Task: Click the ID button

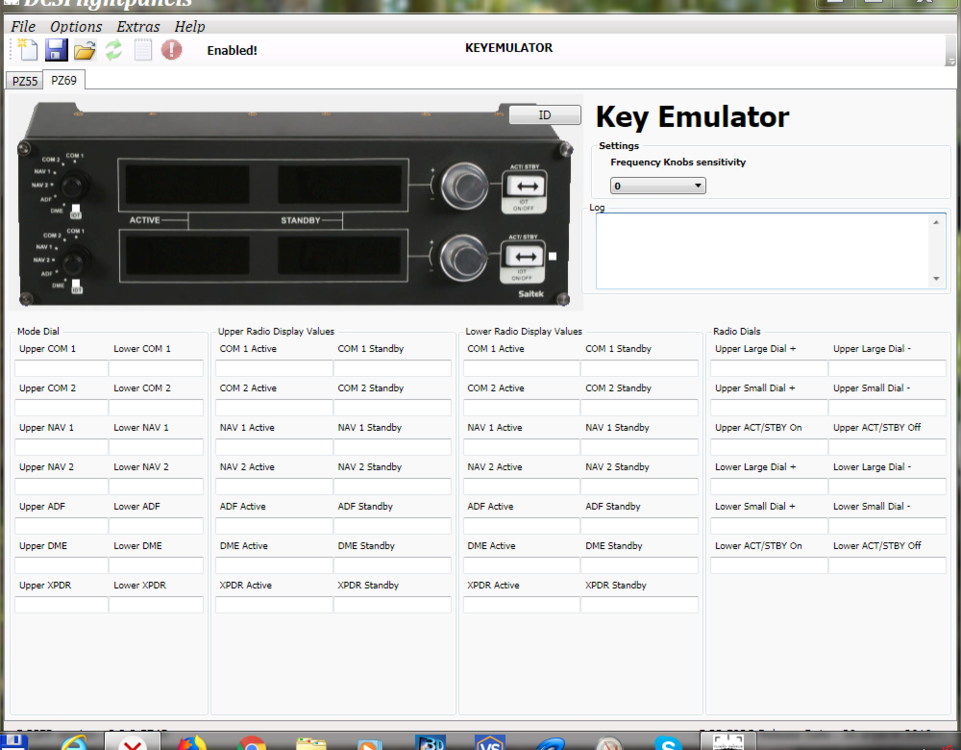Action: (x=544, y=115)
